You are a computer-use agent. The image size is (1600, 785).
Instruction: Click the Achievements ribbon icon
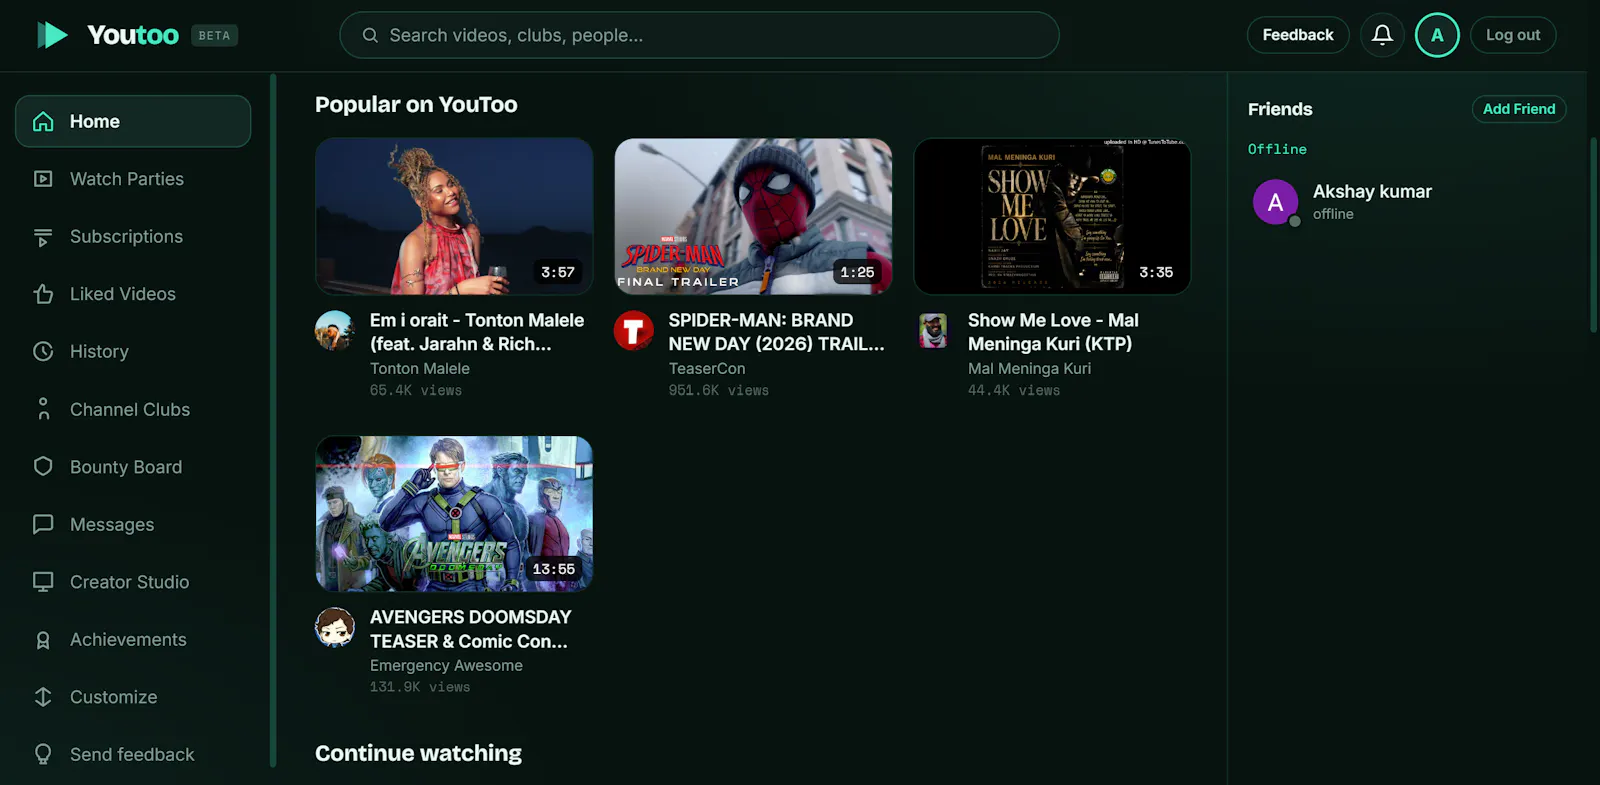tap(43, 640)
